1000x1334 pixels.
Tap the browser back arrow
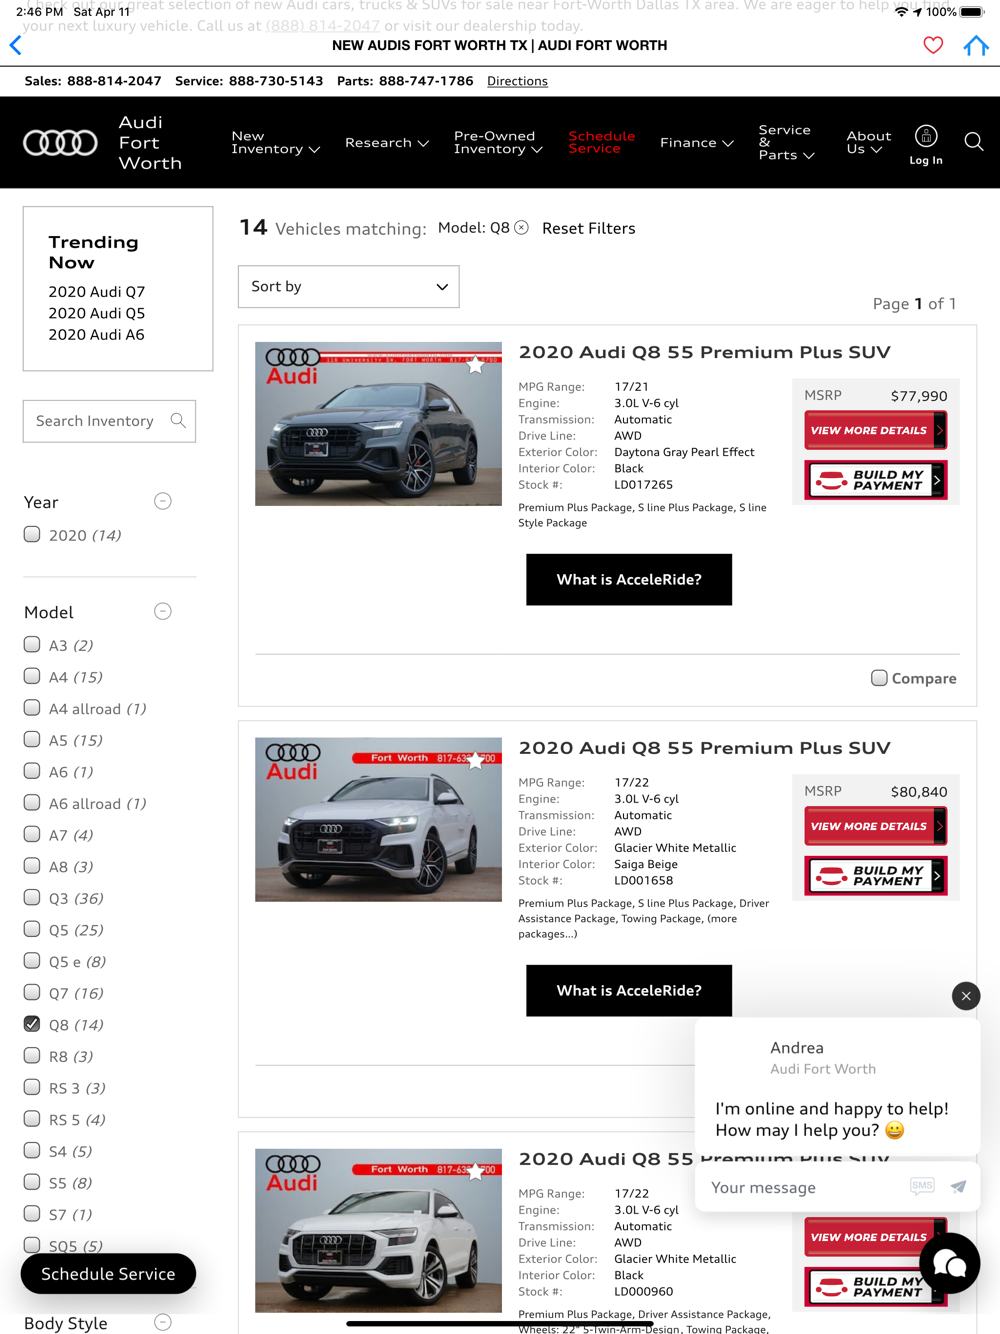(16, 45)
